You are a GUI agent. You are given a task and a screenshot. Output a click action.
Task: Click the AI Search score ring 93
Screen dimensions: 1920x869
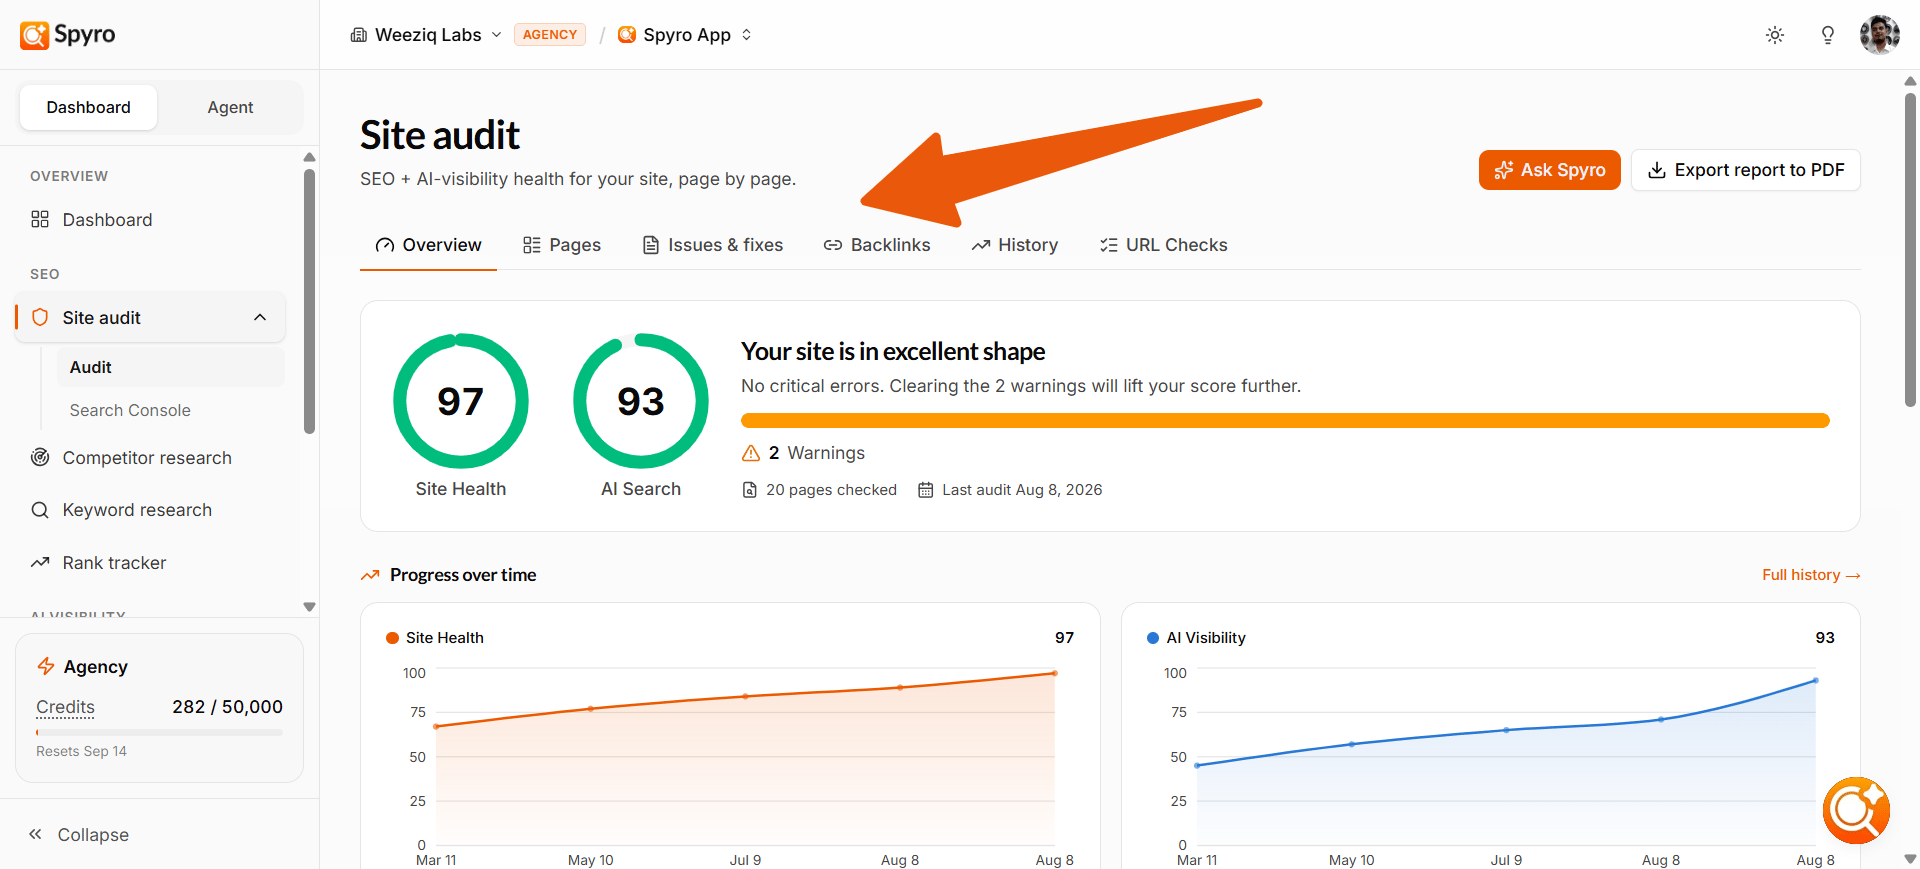(640, 401)
